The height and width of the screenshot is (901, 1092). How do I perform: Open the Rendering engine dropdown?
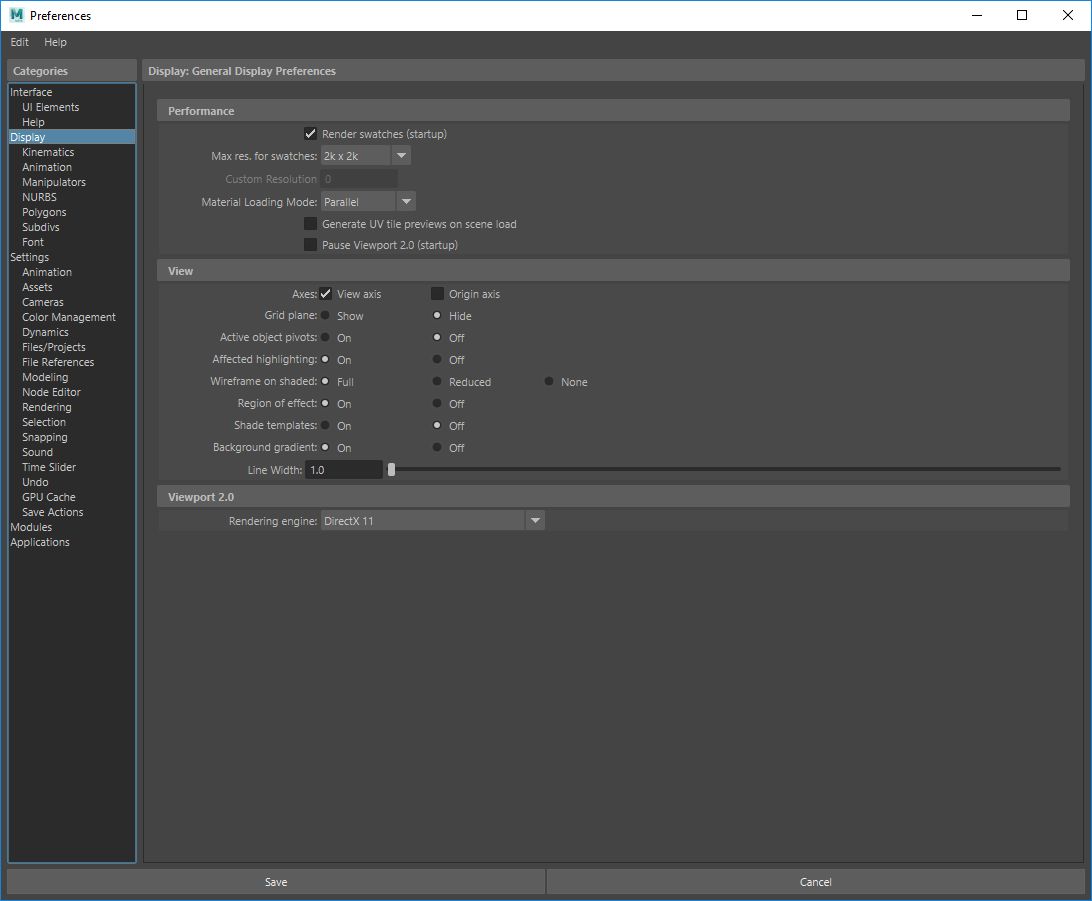[535, 520]
